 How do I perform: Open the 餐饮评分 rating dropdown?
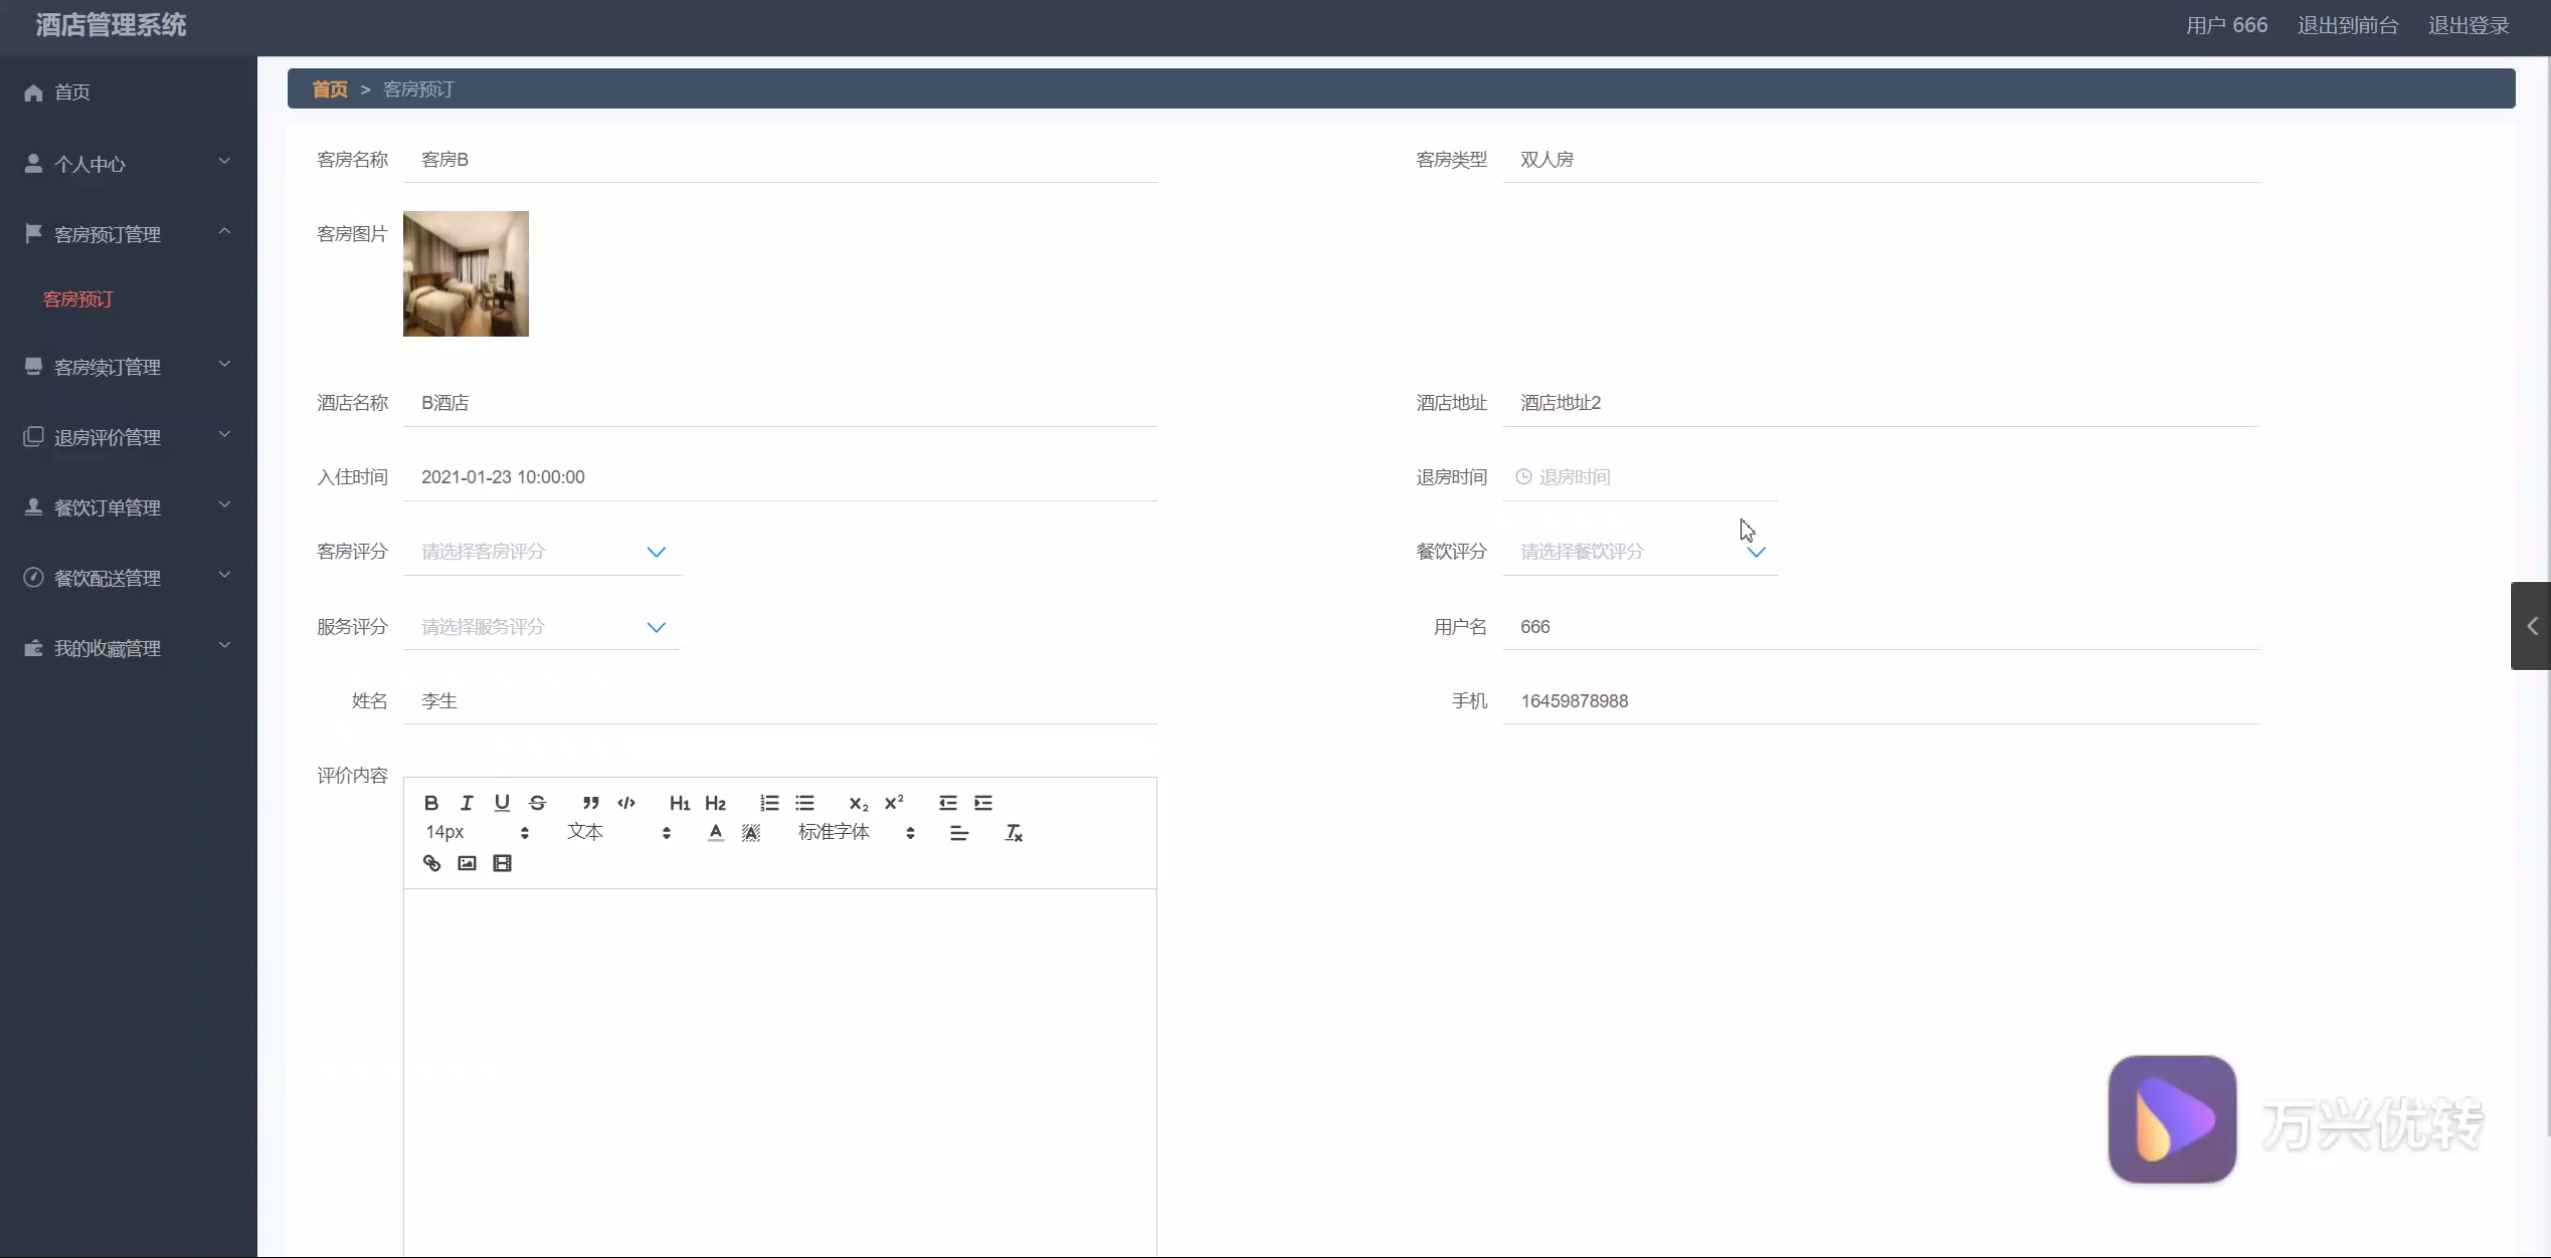[x=1640, y=551]
